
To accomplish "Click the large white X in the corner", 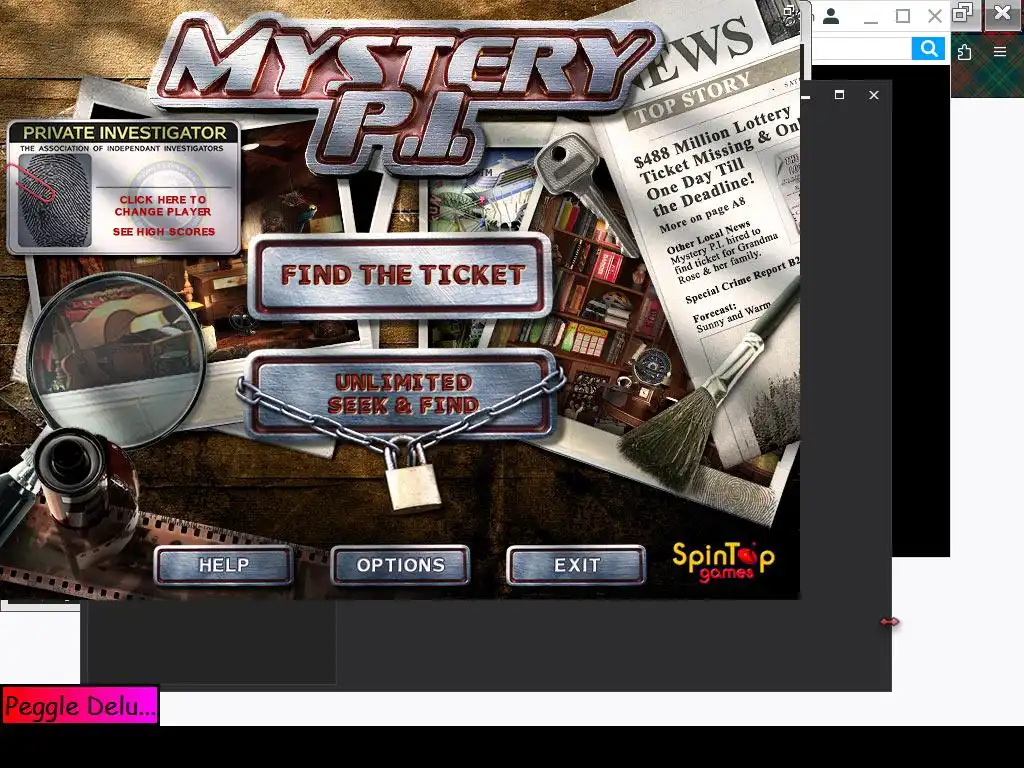I will pyautogui.click(x=1002, y=12).
